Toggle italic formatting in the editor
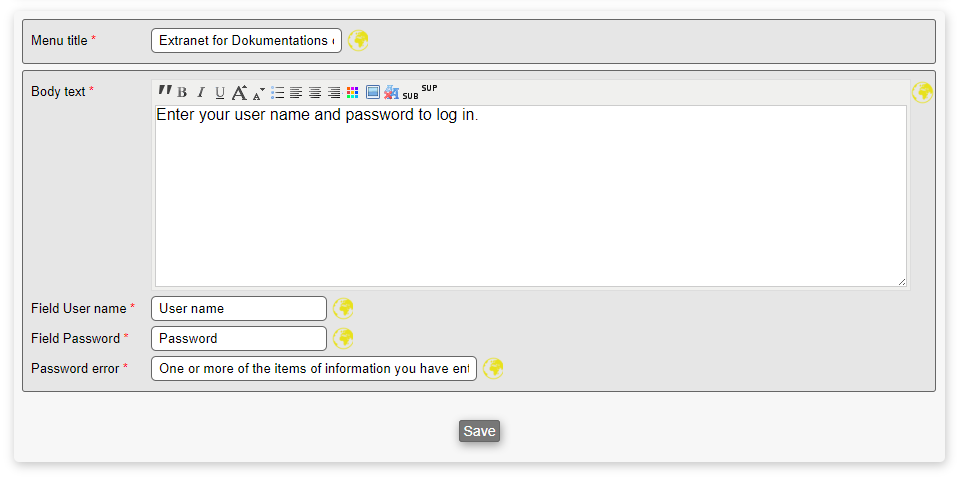Image resolution: width=964 pixels, height=479 pixels. (200, 93)
